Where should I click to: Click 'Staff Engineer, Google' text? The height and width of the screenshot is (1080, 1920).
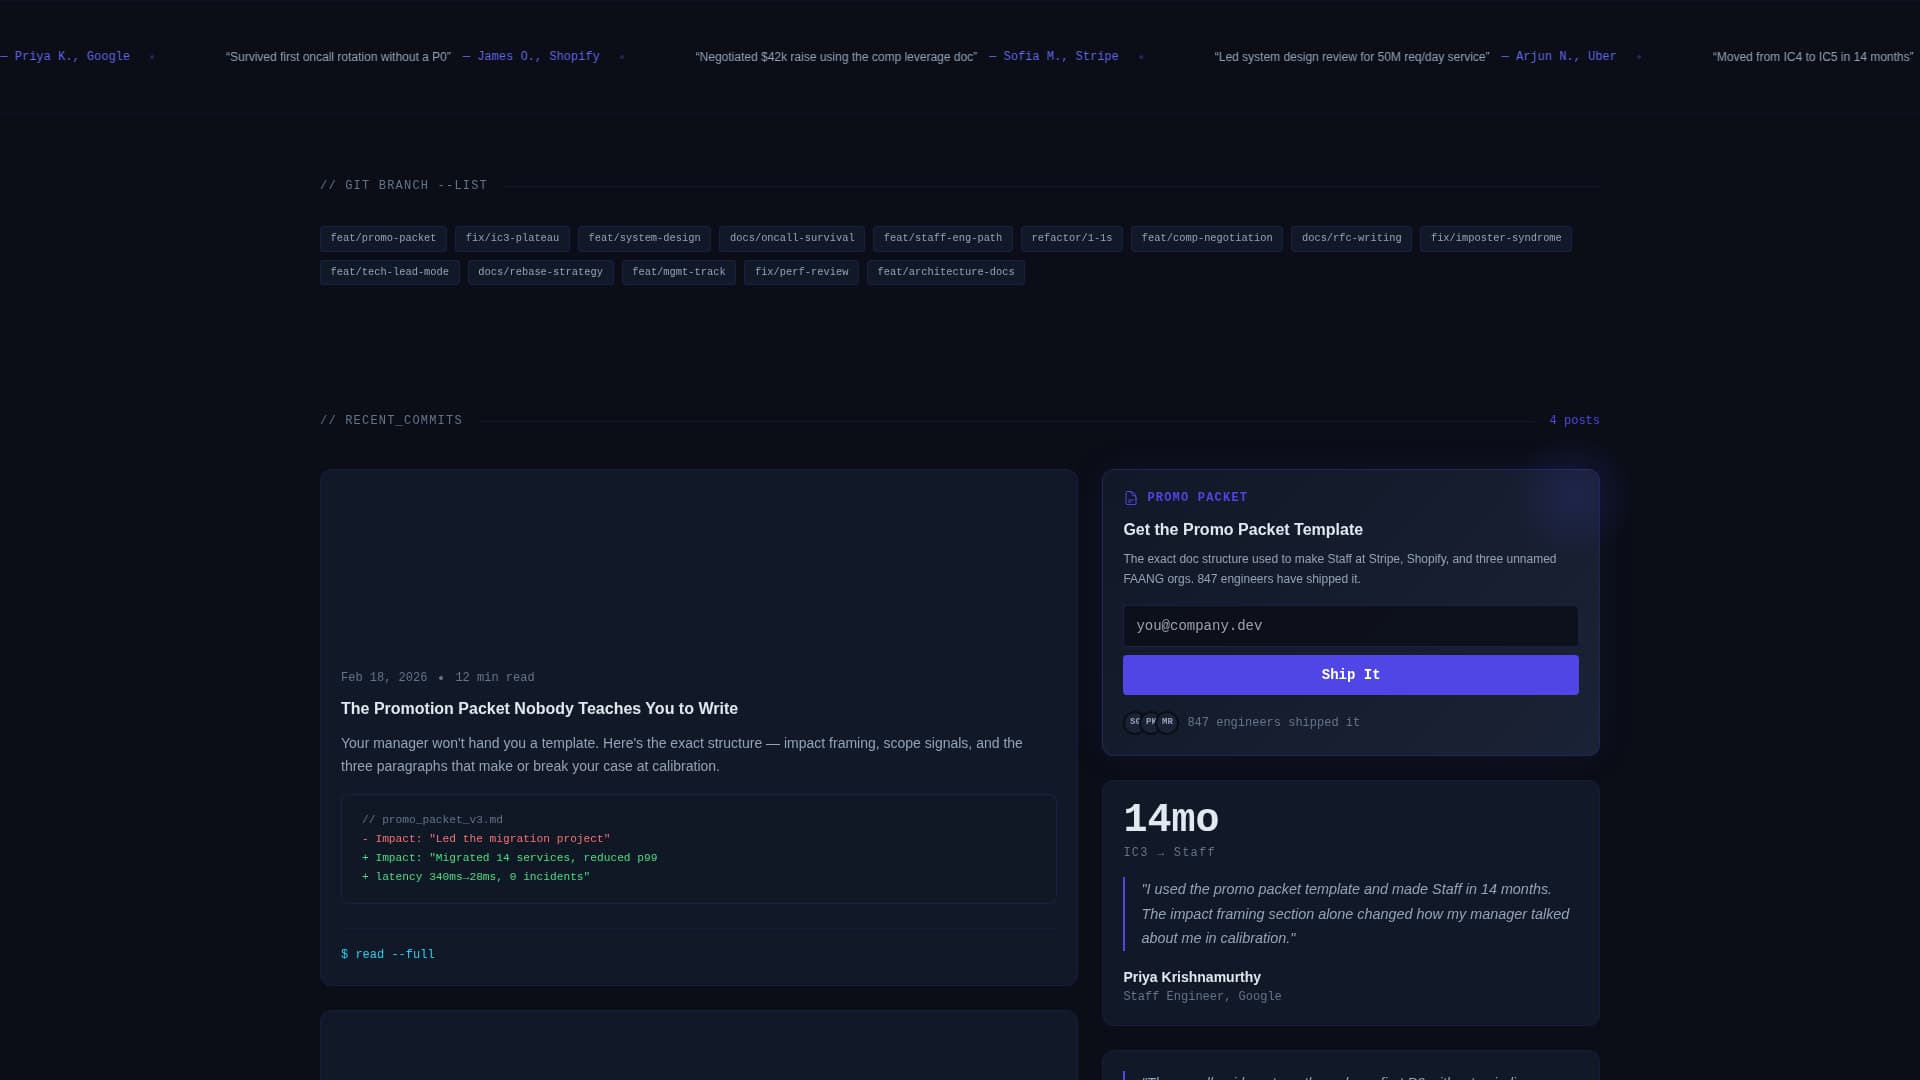pos(1202,997)
